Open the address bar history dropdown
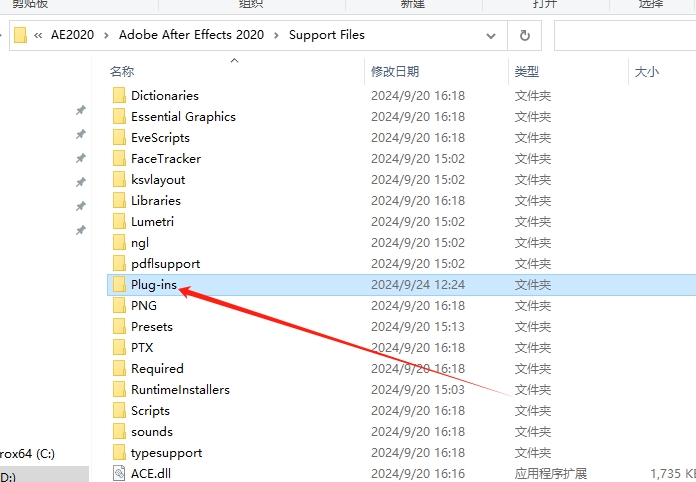 pos(491,36)
